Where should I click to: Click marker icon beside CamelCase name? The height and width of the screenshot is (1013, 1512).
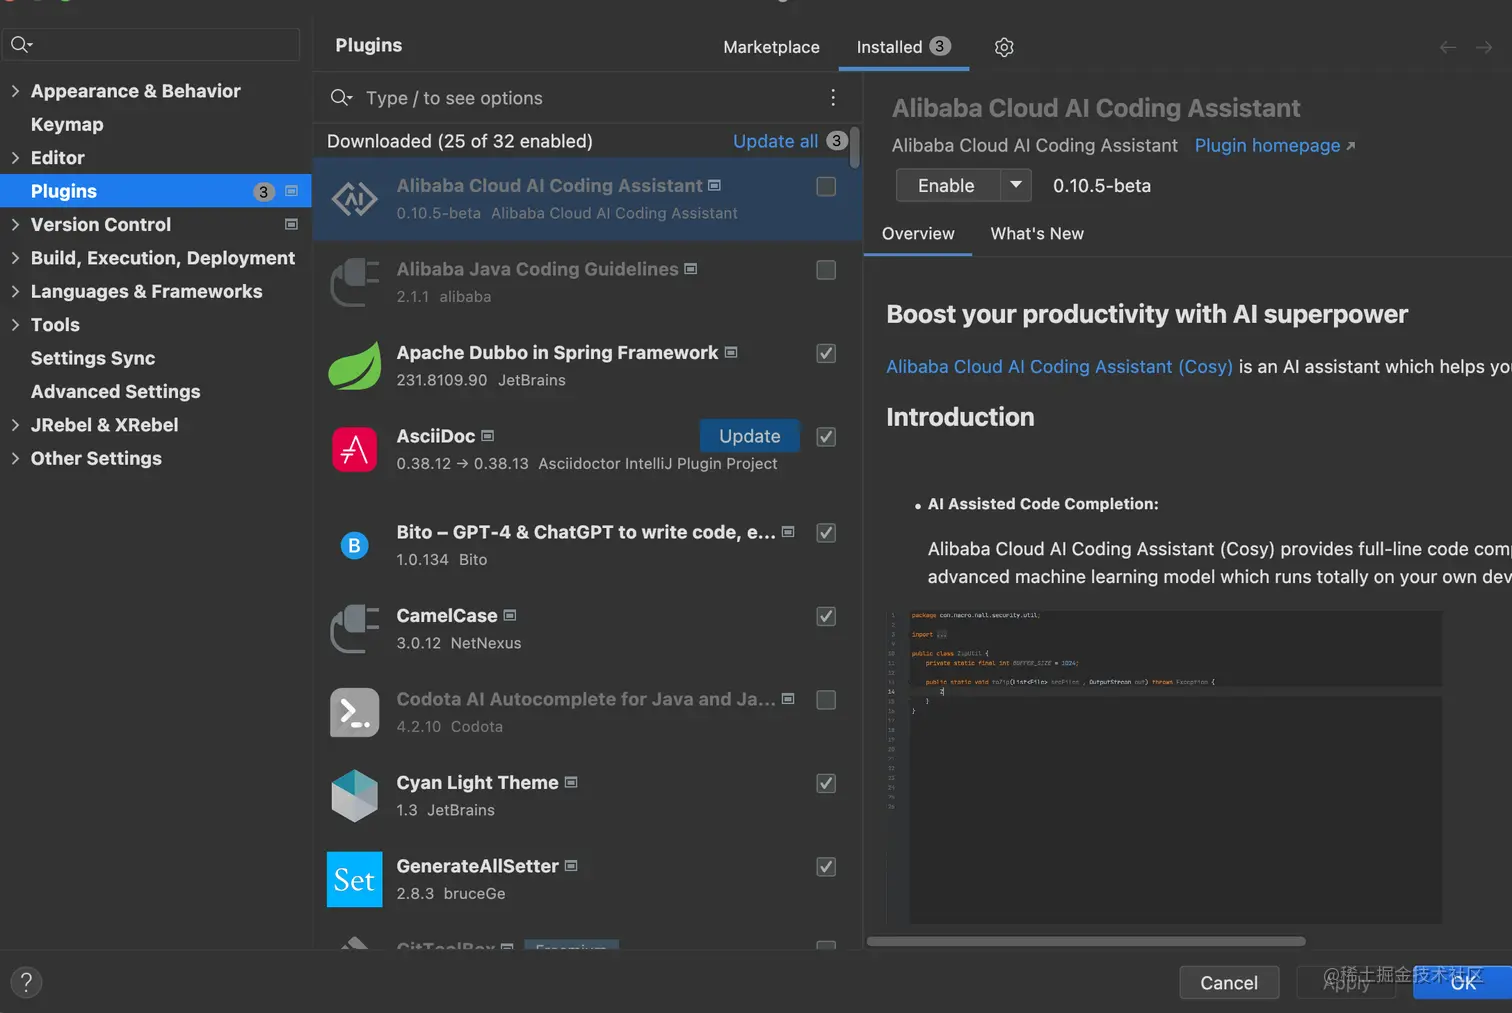[x=510, y=616]
